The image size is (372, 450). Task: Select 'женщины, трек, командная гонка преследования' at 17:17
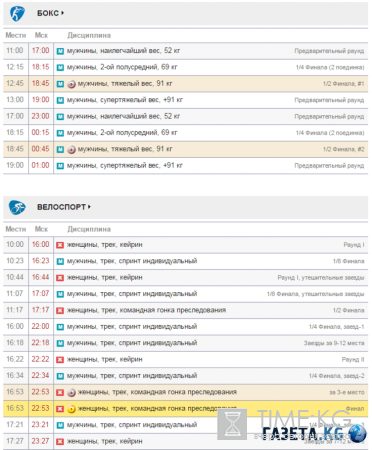[x=146, y=310]
